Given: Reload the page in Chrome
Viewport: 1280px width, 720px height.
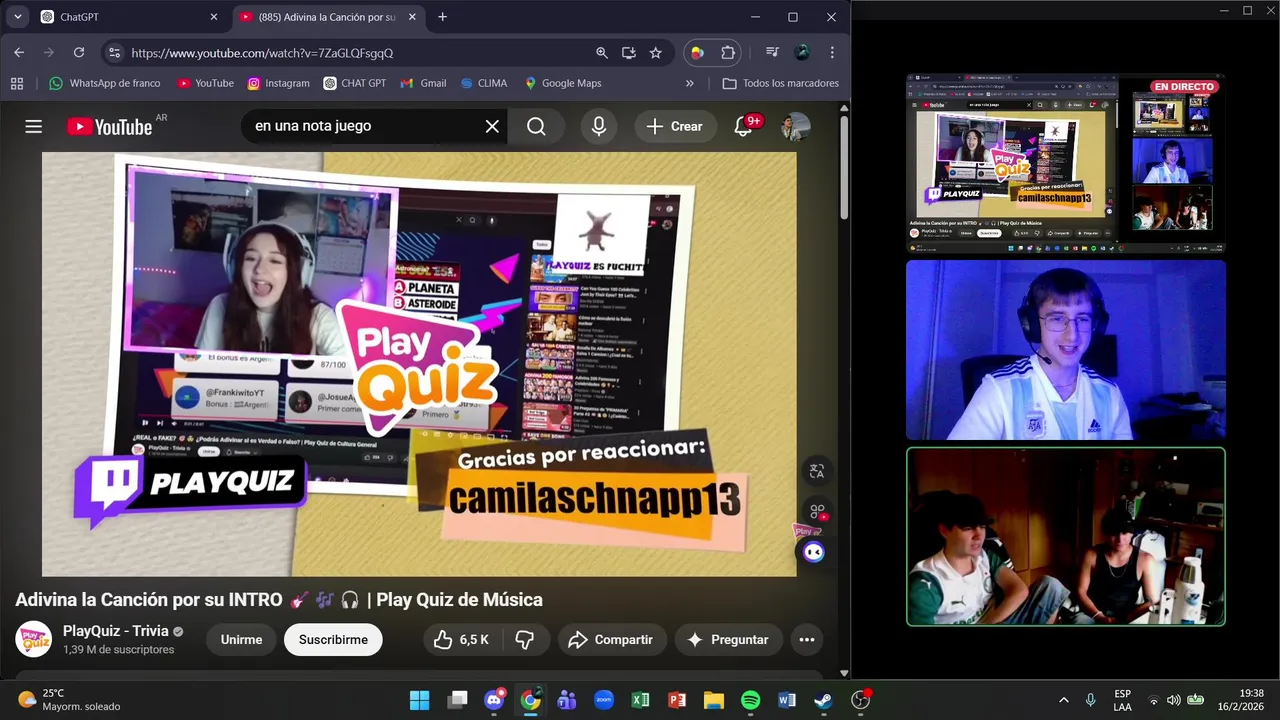Looking at the screenshot, I should (x=79, y=53).
